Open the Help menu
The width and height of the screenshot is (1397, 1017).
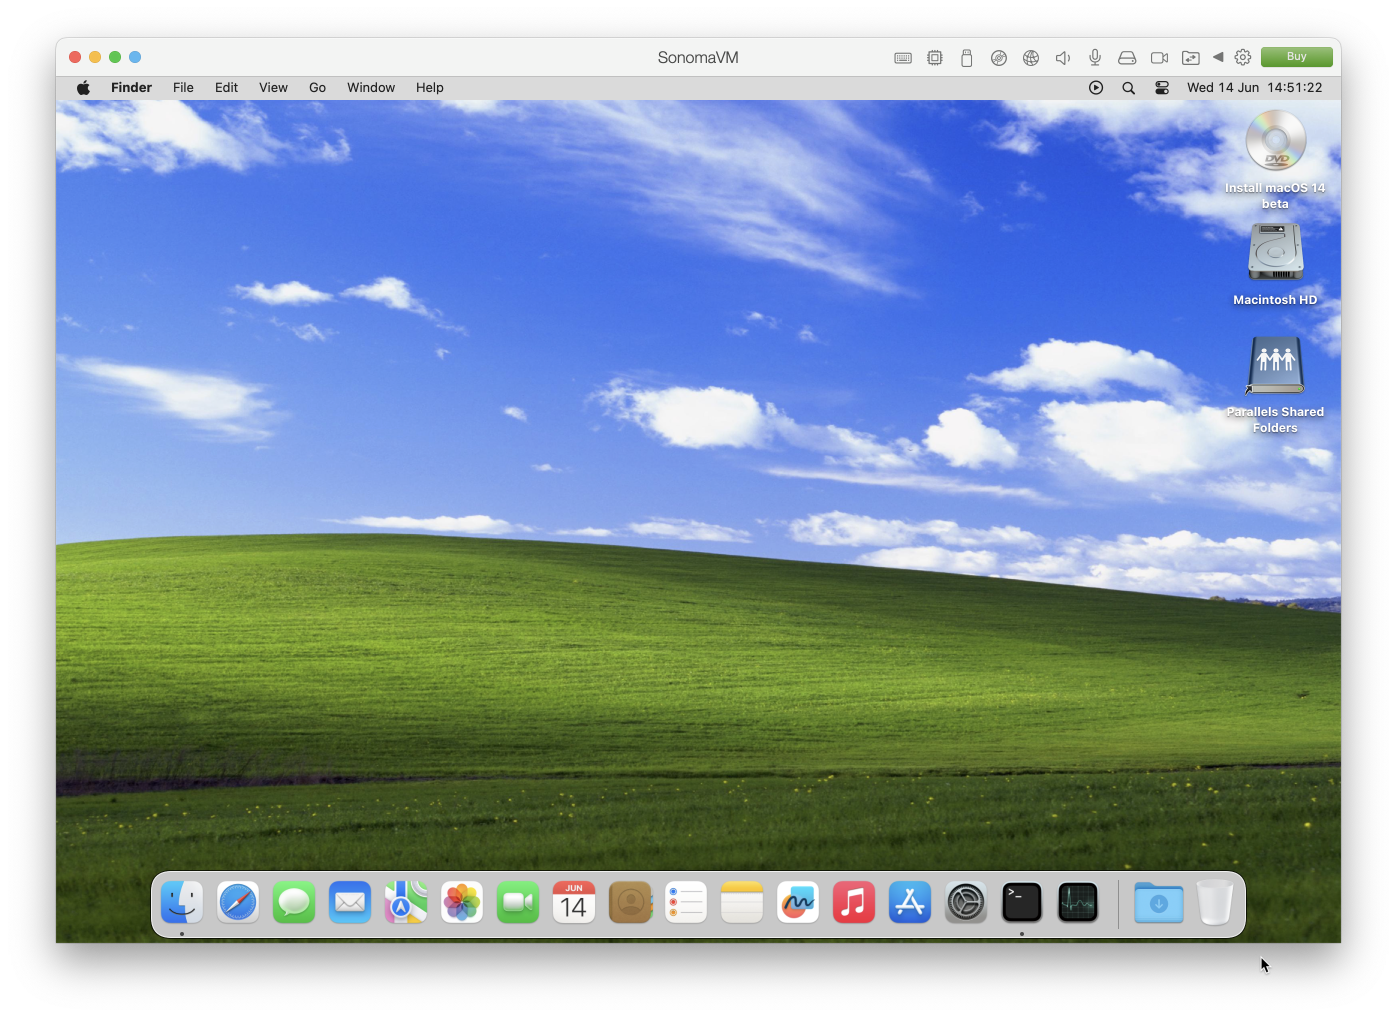[x=430, y=88]
